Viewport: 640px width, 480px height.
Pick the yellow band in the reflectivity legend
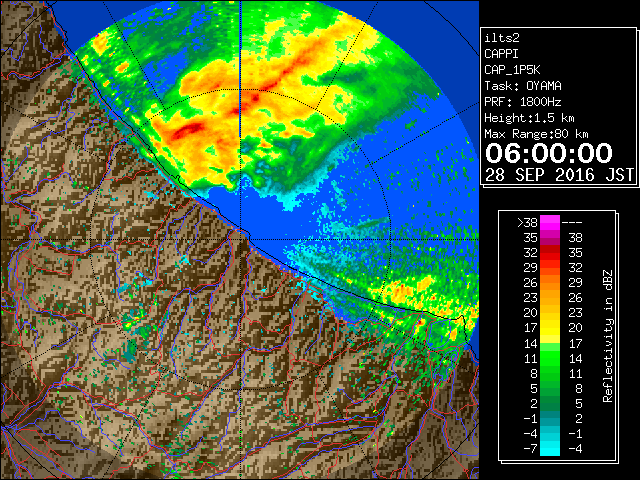point(550,328)
